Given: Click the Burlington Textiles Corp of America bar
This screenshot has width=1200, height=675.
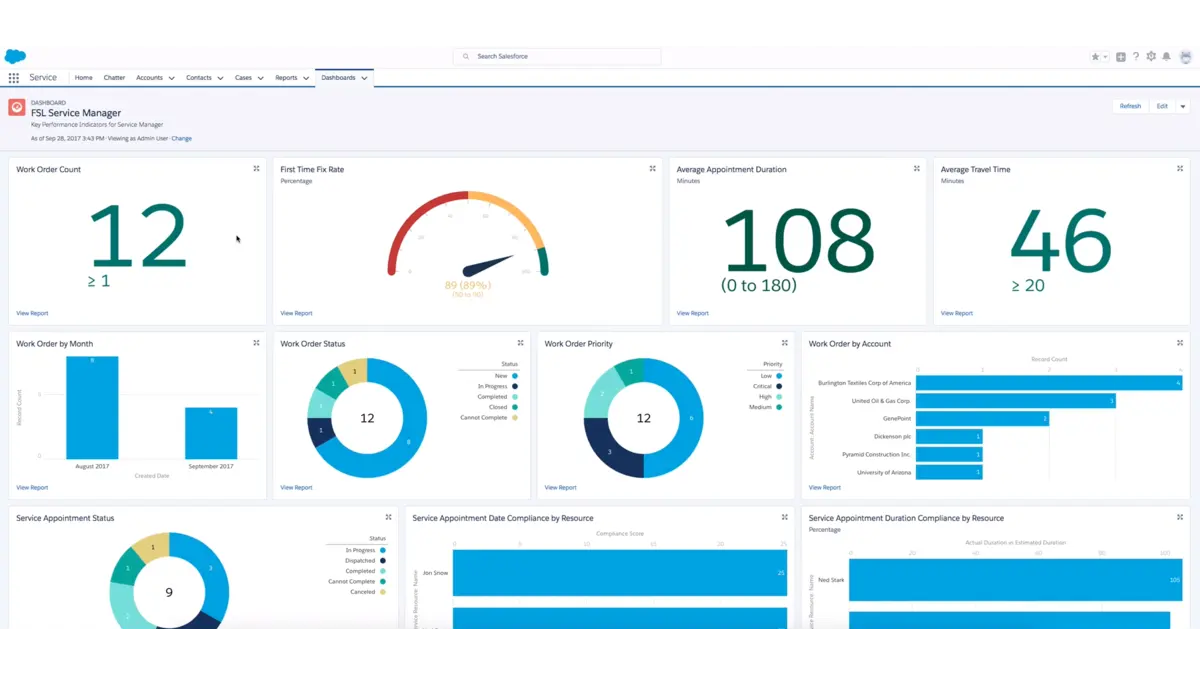Looking at the screenshot, I should [x=1049, y=383].
